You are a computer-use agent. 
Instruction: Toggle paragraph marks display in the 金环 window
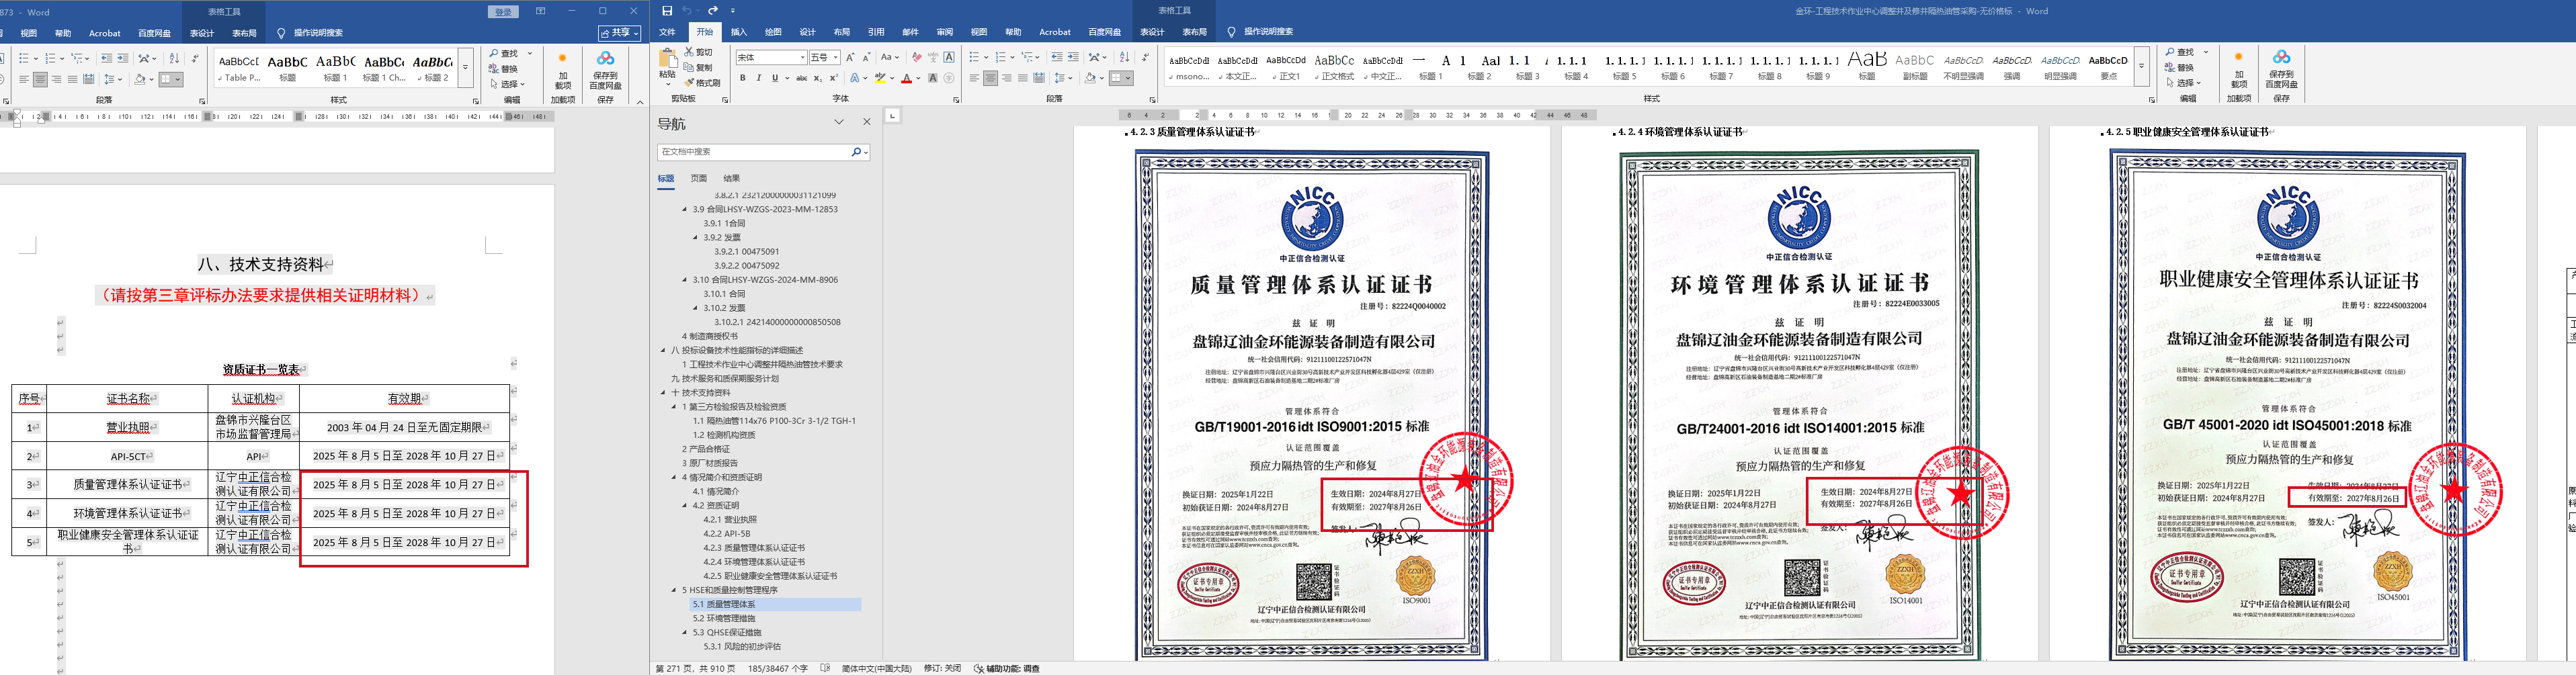click(1145, 57)
